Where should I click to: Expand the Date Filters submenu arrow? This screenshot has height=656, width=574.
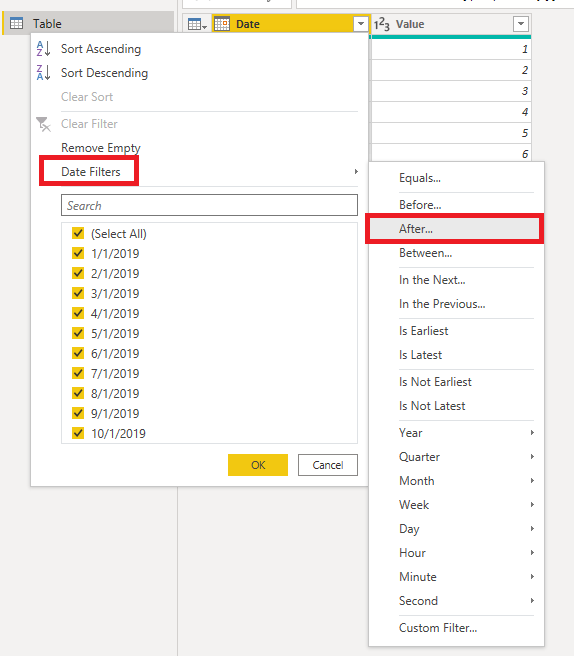356,172
